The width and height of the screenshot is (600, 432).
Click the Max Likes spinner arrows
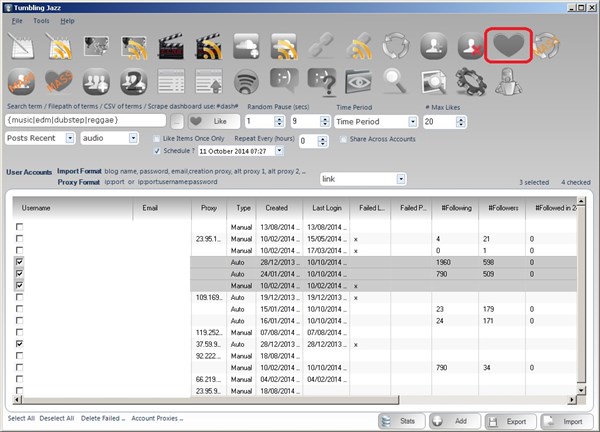(x=461, y=122)
